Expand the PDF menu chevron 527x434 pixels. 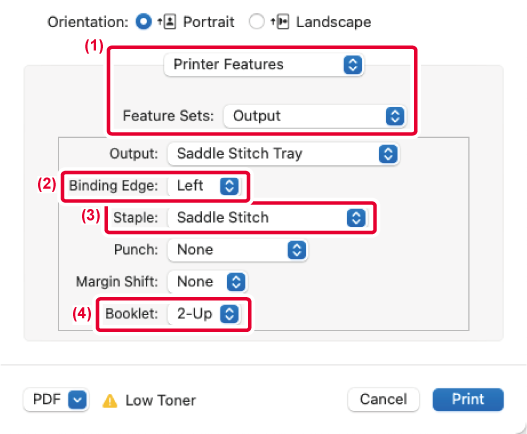click(77, 400)
